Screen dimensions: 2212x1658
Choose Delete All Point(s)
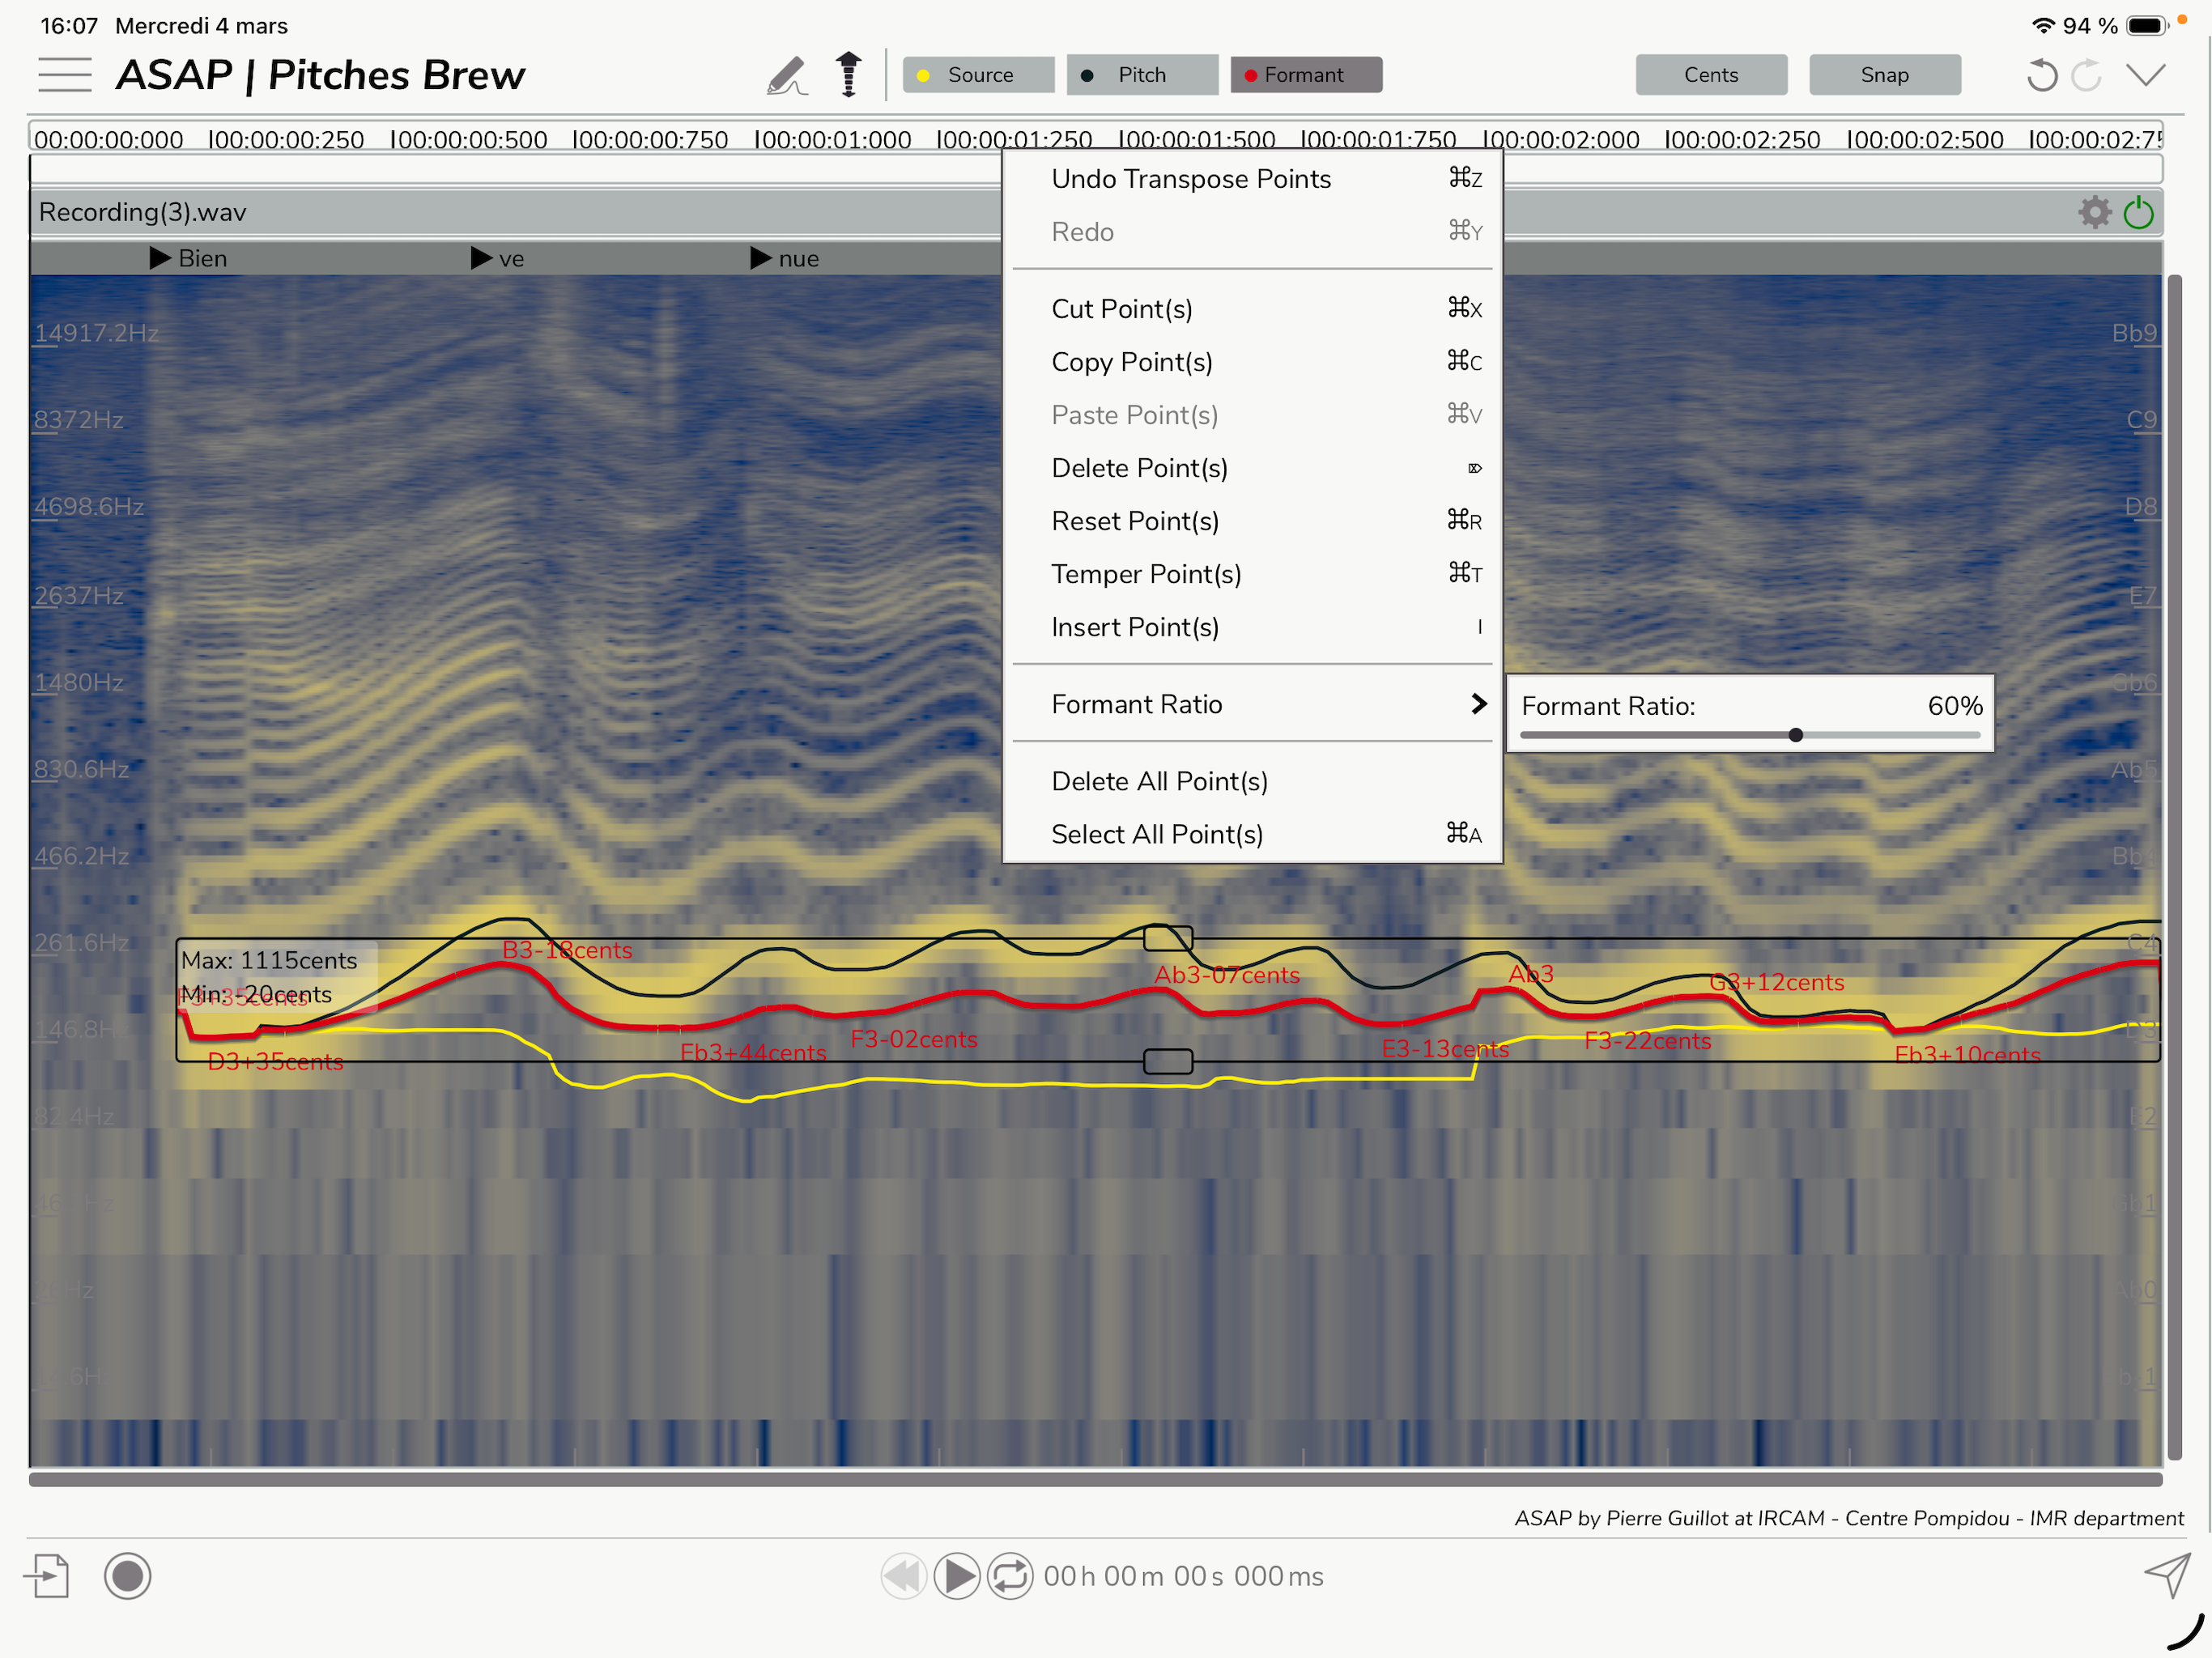1252,781
